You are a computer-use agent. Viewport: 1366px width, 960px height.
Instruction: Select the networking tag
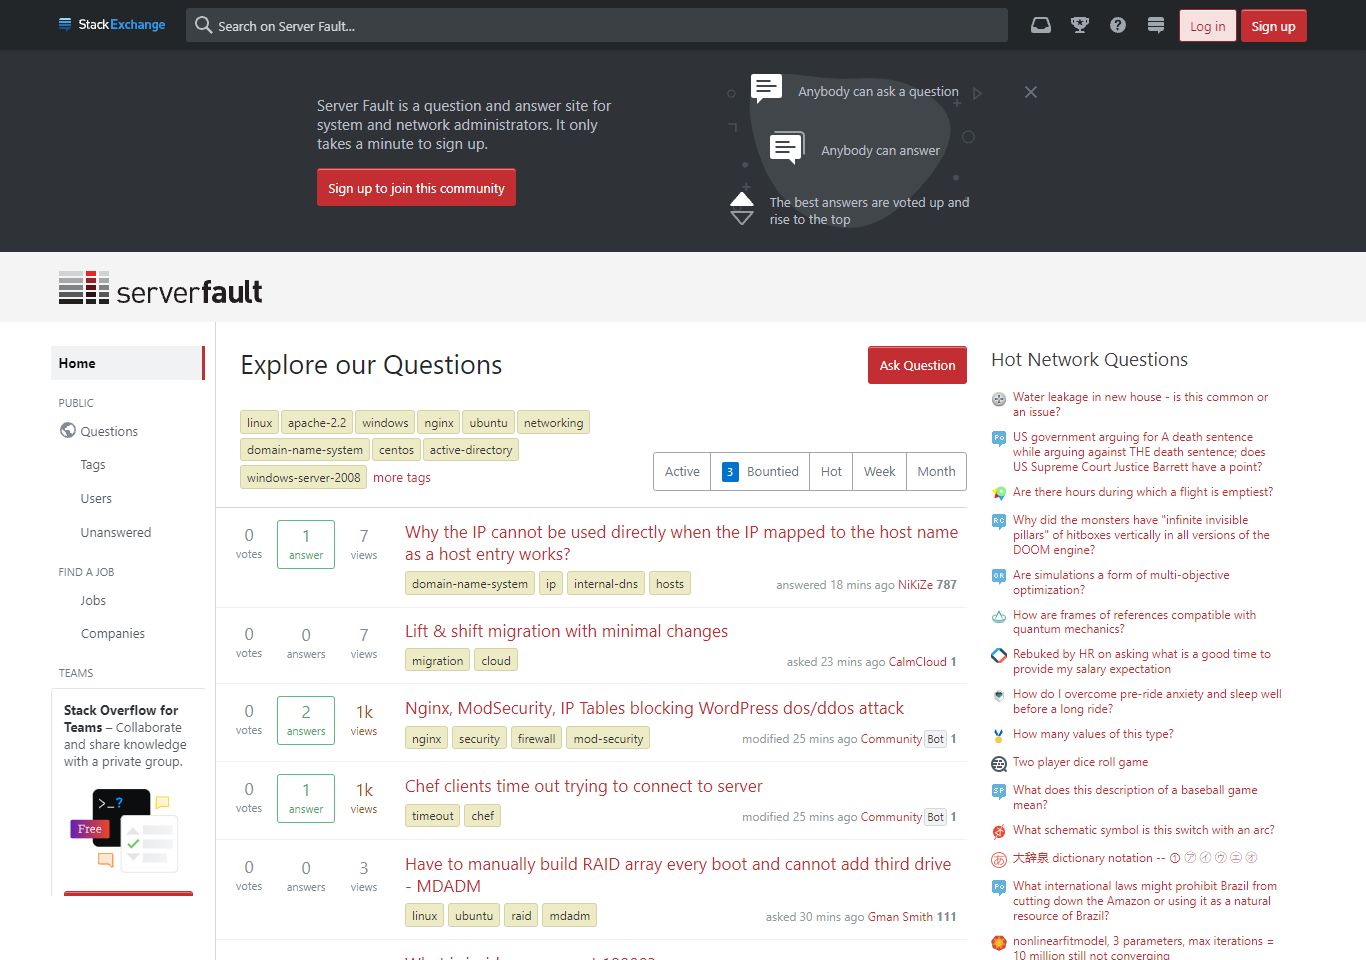click(x=553, y=423)
